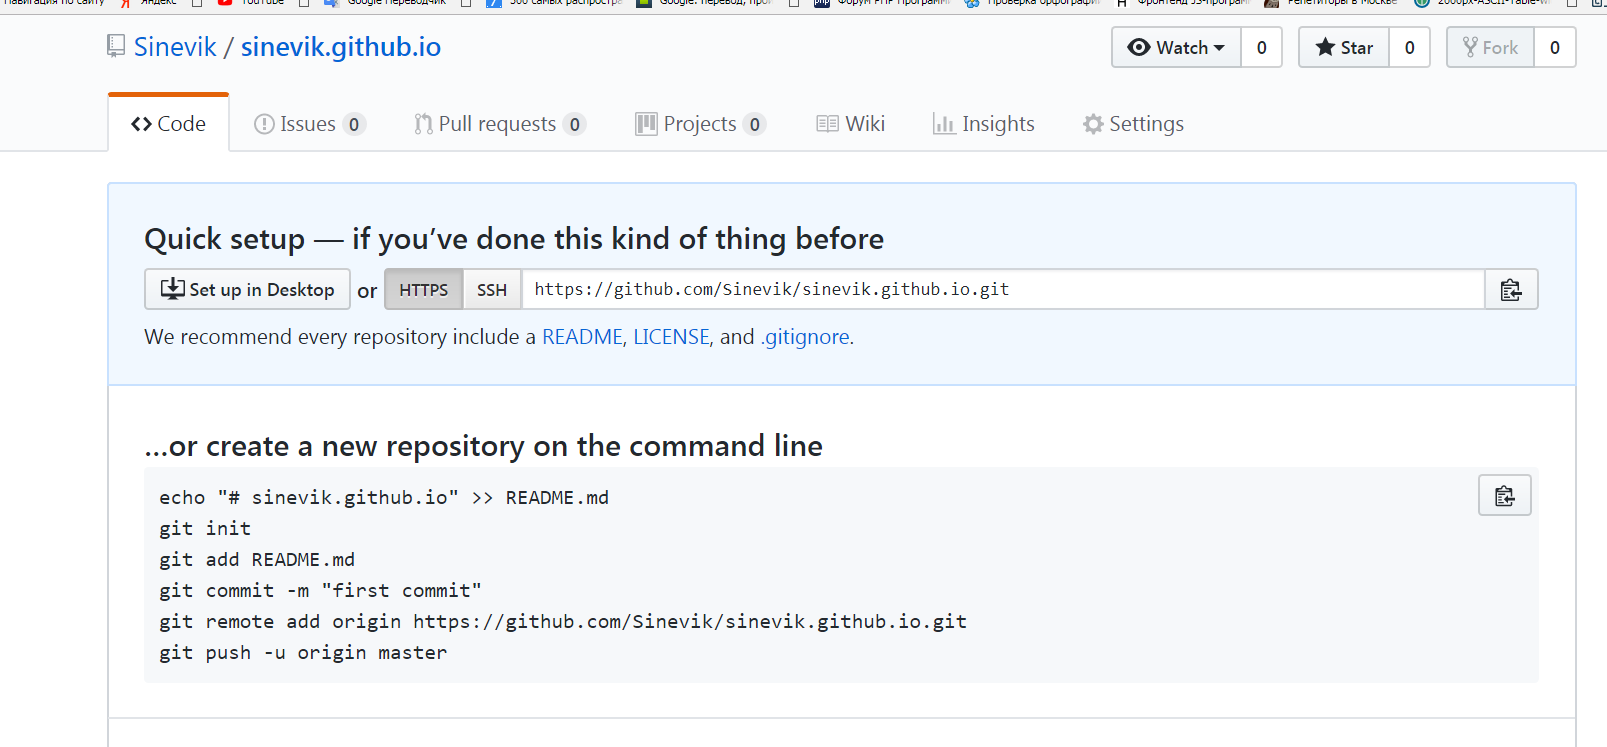Click the Quick setup heading text
The height and width of the screenshot is (747, 1607).
[x=514, y=239]
